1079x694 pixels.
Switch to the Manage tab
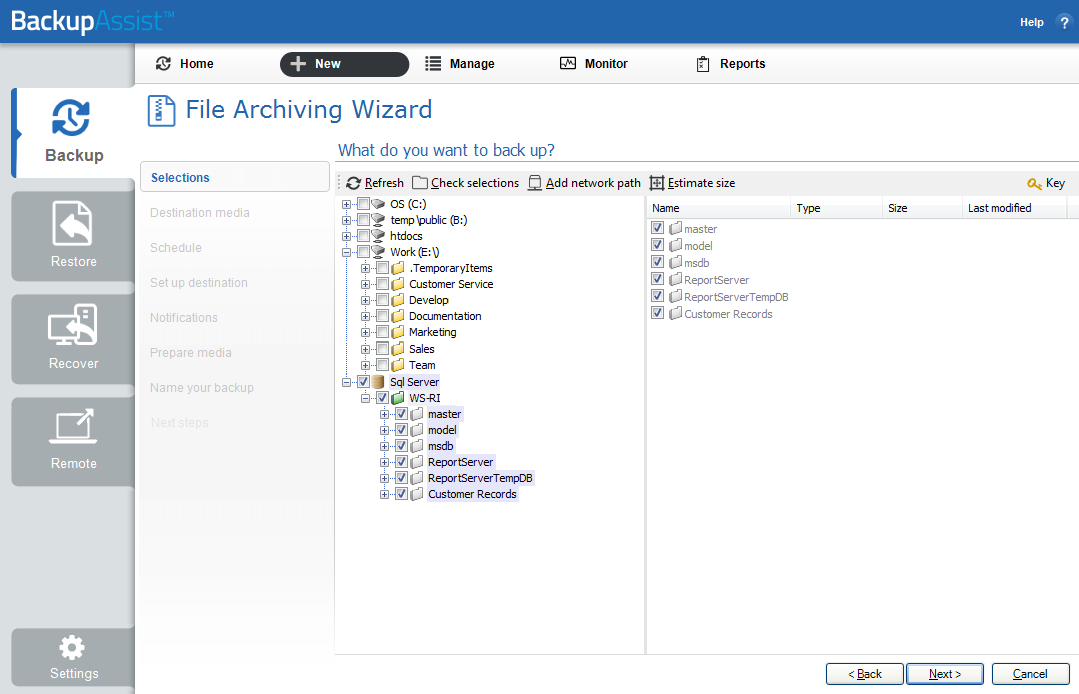460,64
